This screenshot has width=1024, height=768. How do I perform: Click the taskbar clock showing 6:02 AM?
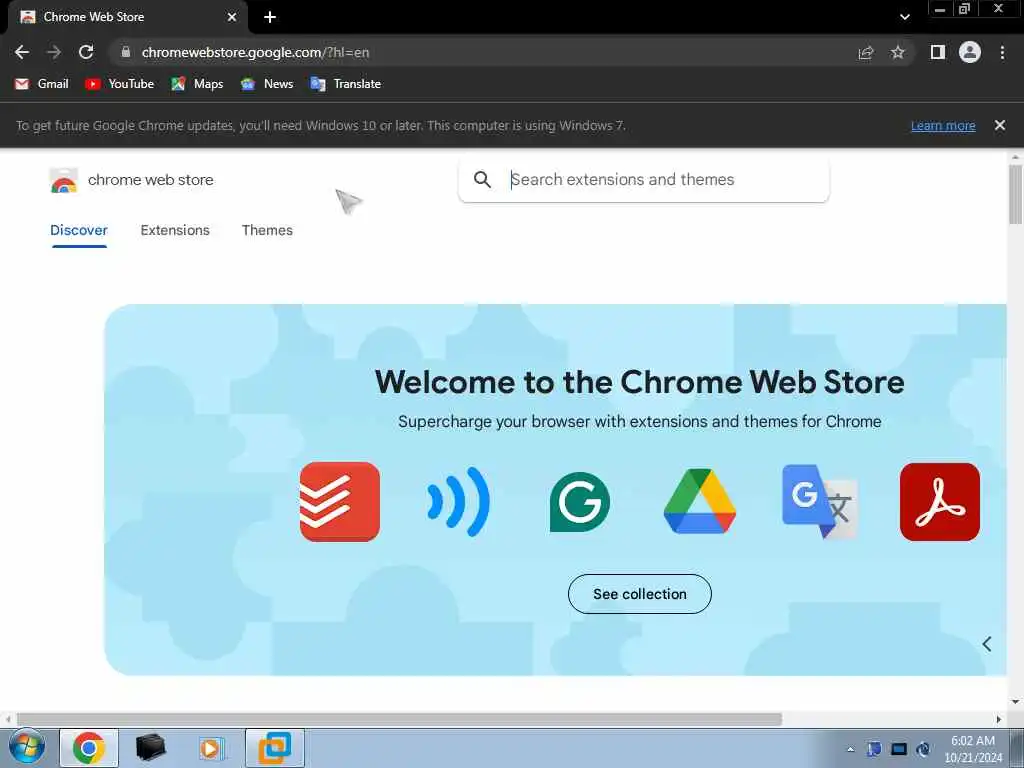coord(973,749)
